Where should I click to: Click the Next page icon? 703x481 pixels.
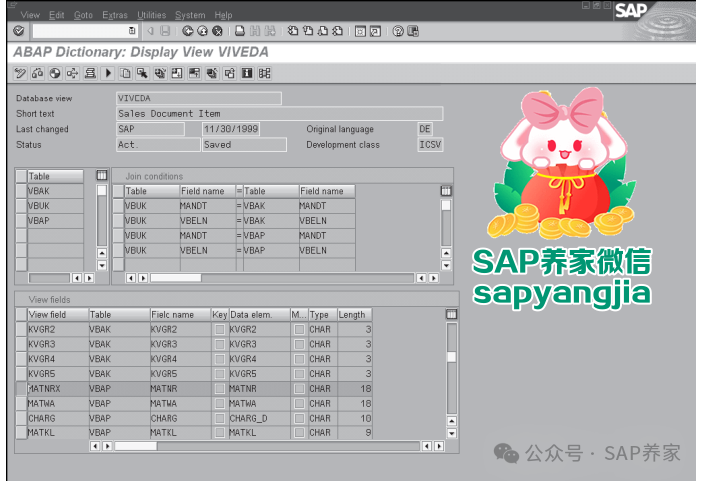tap(323, 31)
